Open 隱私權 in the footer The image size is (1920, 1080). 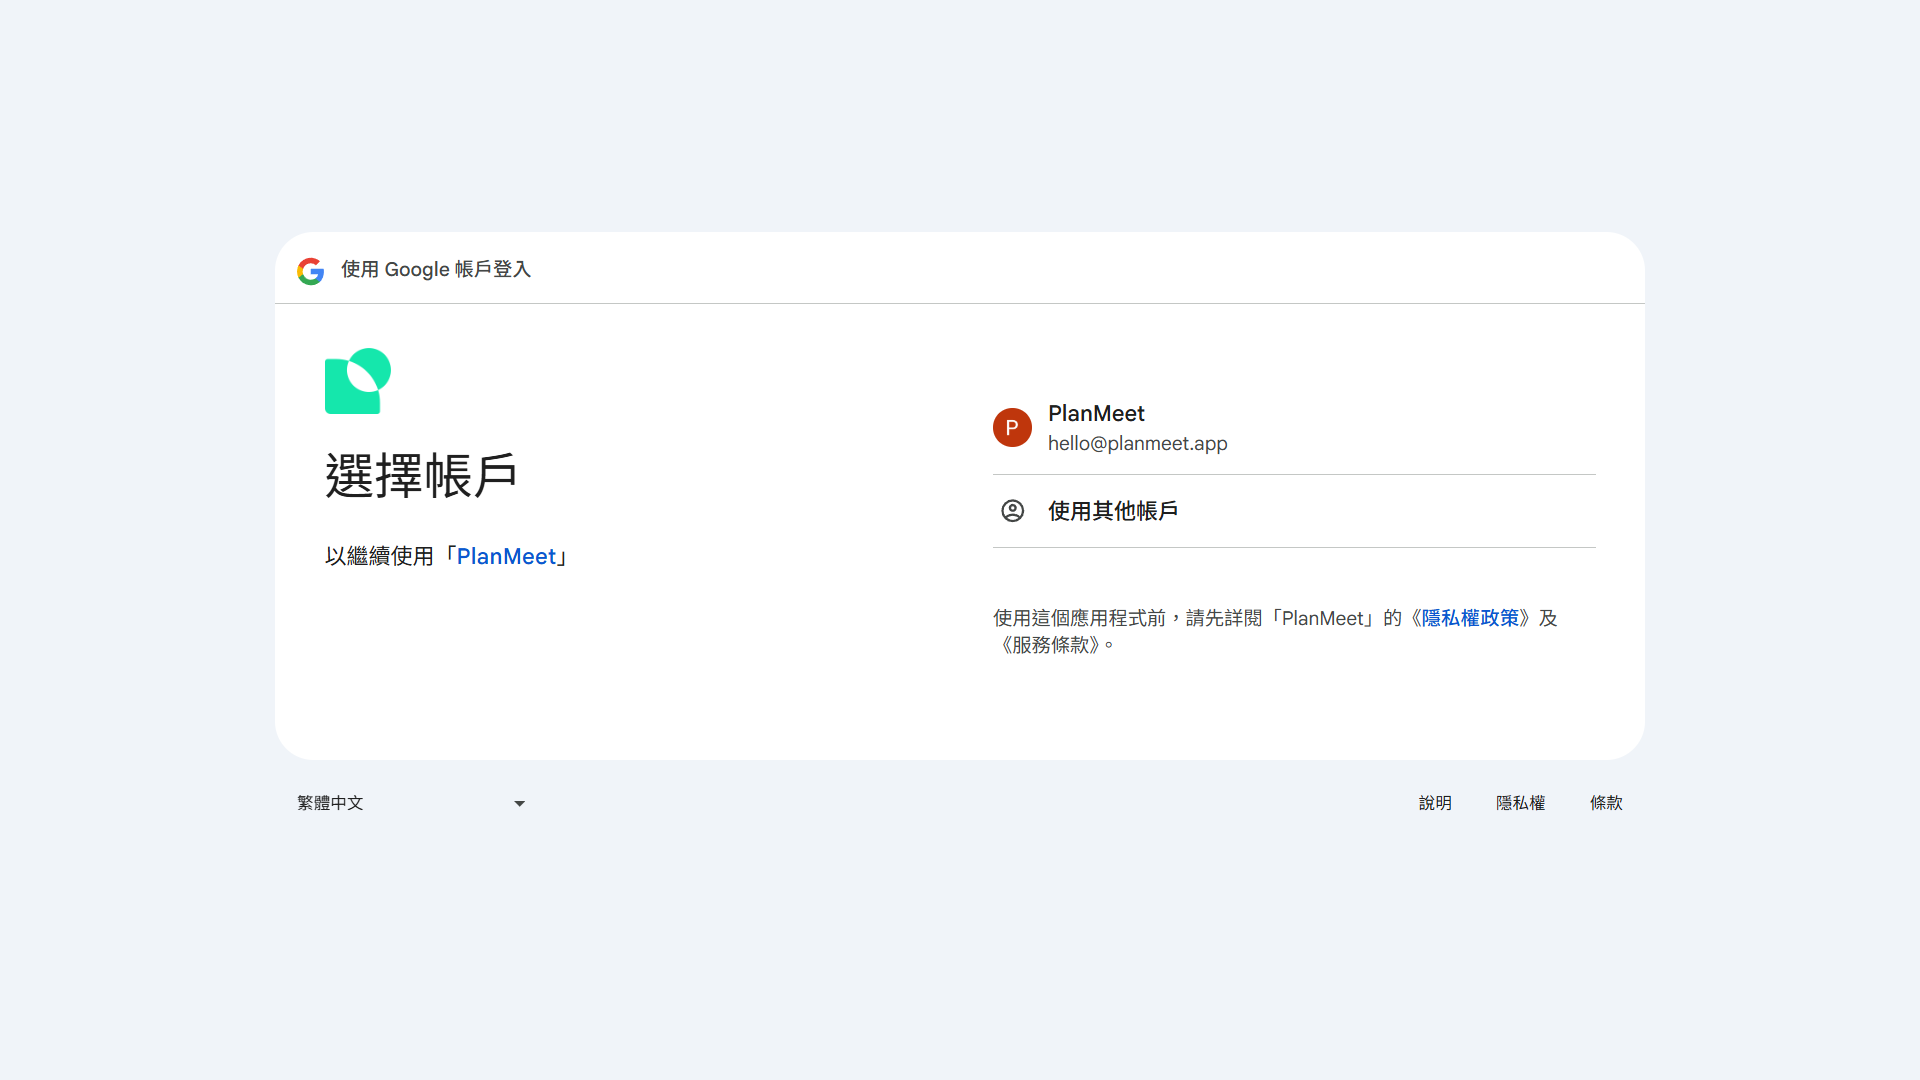1521,803
